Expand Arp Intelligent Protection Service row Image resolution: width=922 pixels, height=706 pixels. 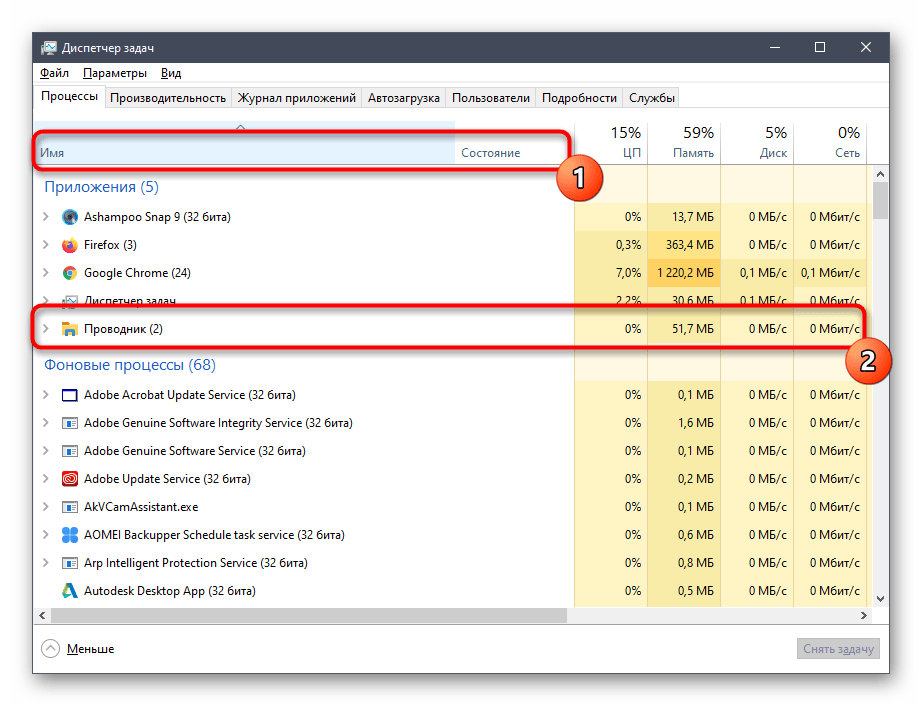pos(46,563)
